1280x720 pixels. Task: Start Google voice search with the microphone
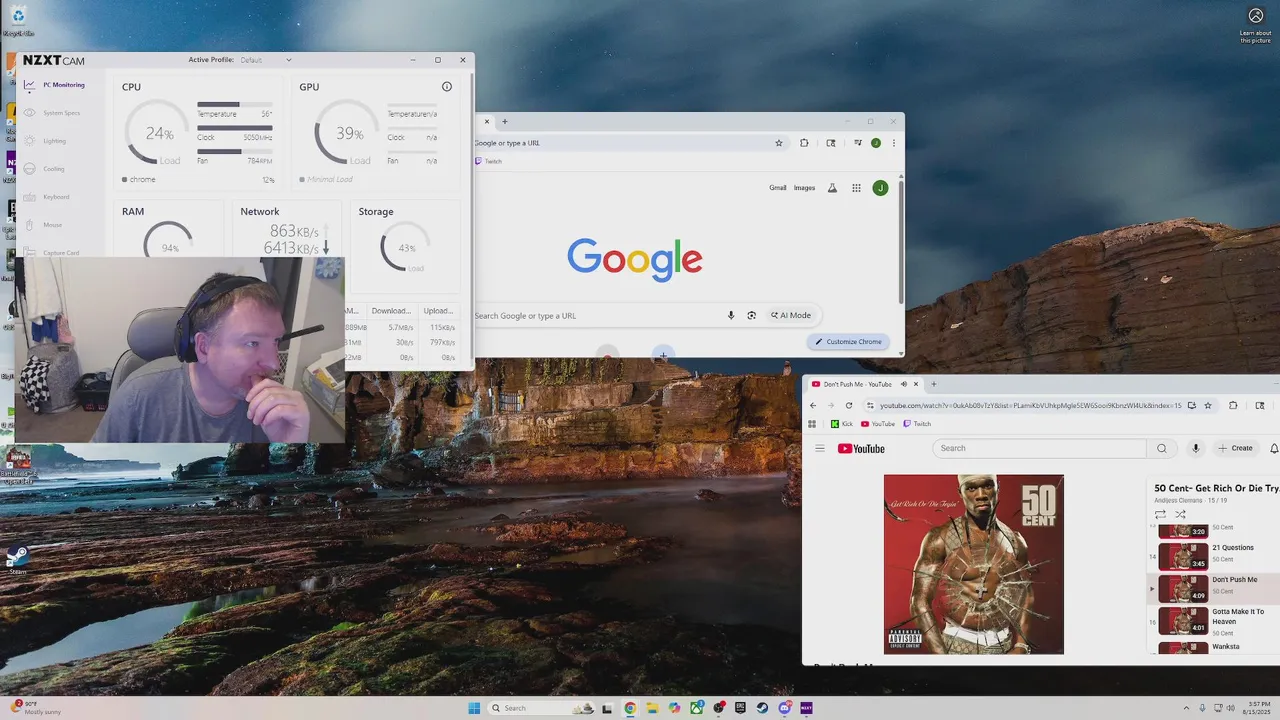click(731, 316)
